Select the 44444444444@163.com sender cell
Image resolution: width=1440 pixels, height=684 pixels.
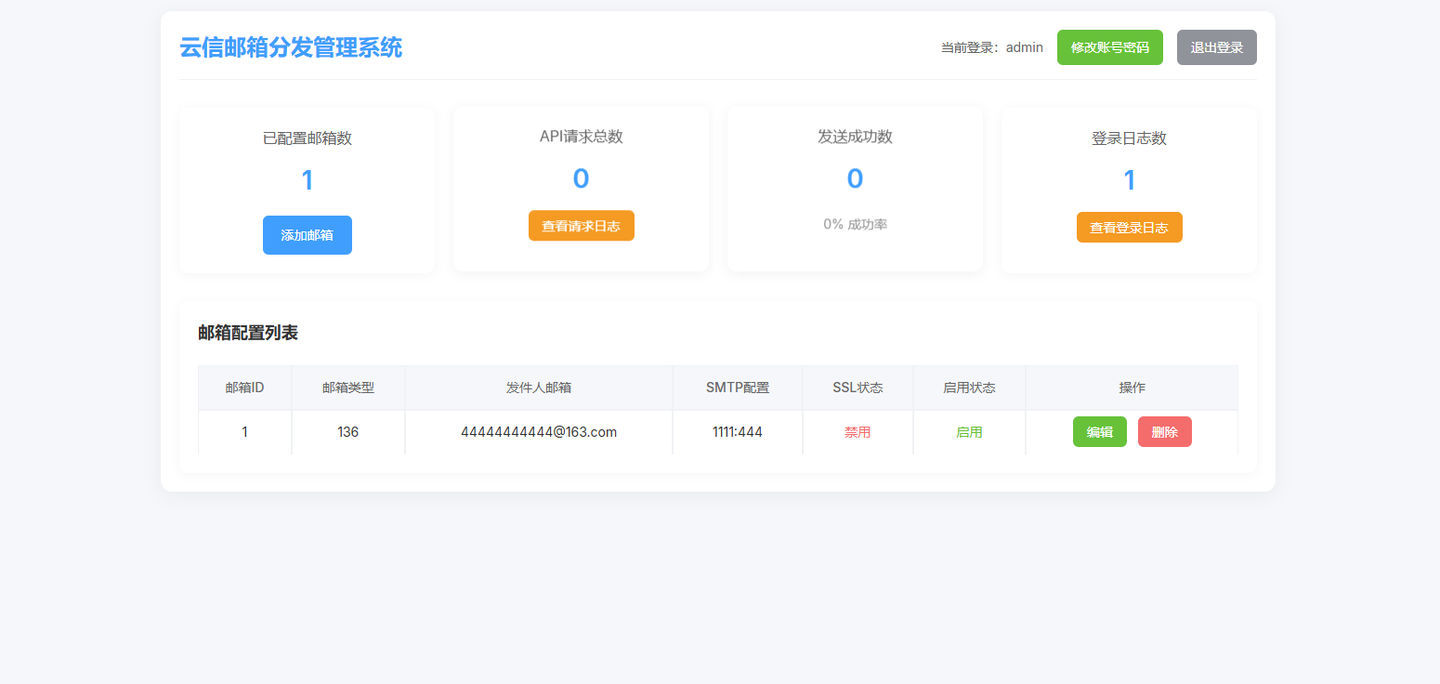[539, 432]
